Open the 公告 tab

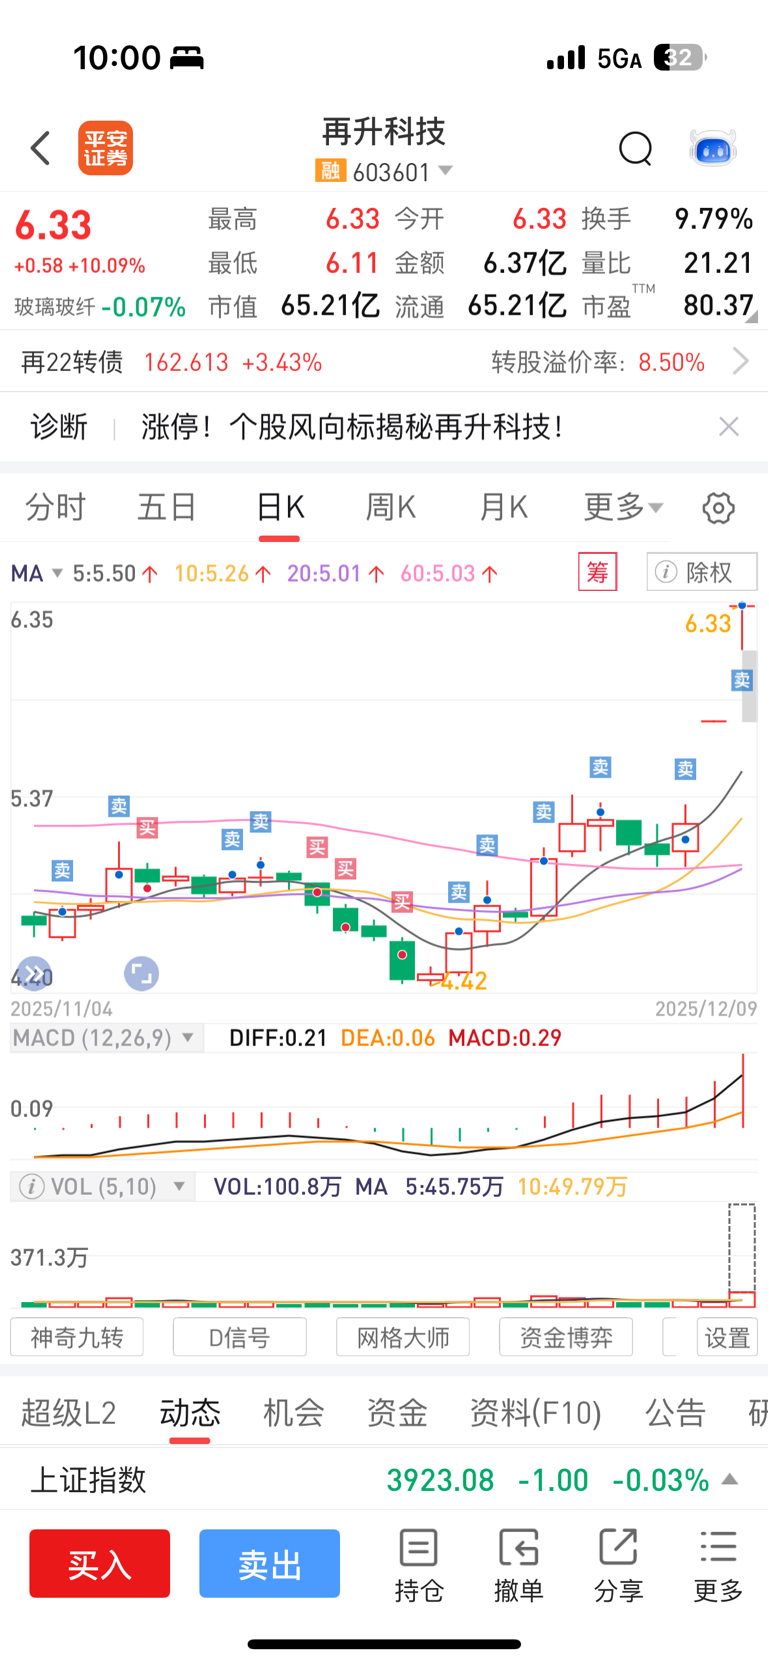[675, 1413]
